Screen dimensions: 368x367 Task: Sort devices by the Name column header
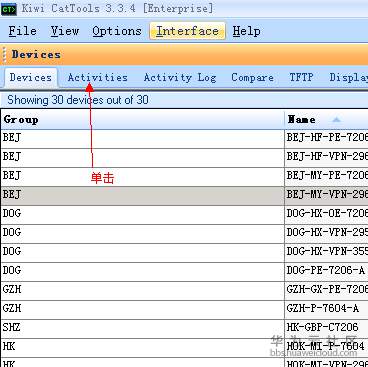click(x=326, y=119)
